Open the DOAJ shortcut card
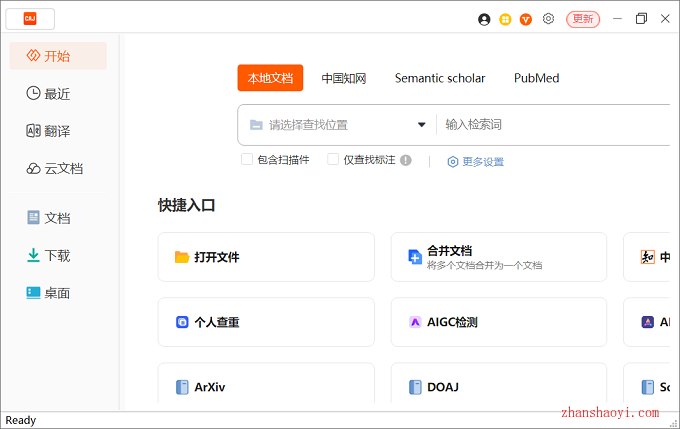680x429 pixels. (x=499, y=383)
